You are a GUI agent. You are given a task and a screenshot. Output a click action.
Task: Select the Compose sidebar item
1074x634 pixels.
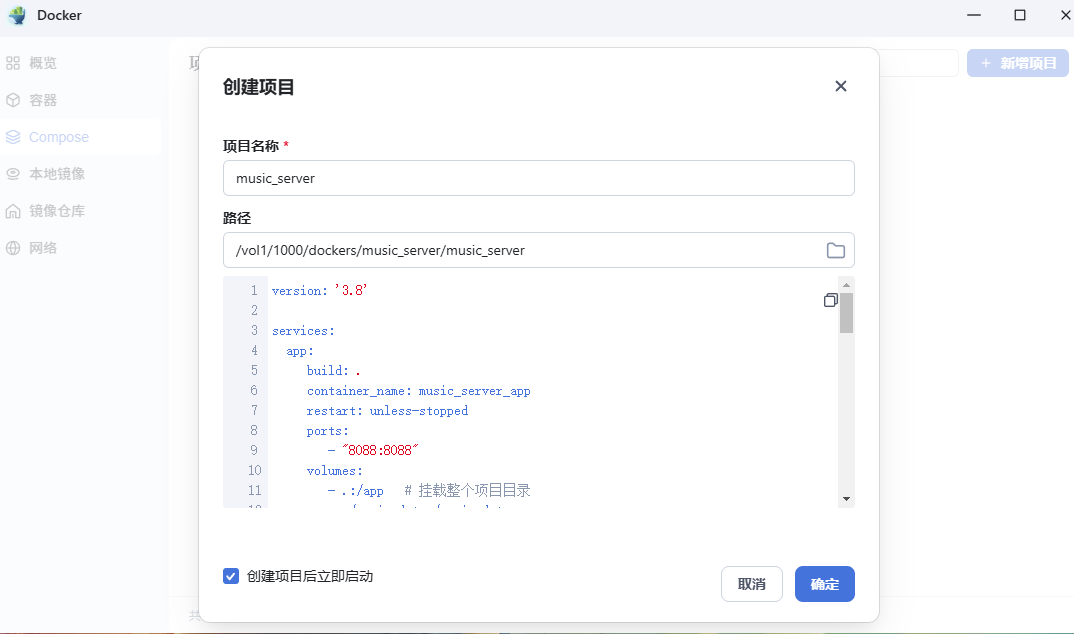[80, 137]
